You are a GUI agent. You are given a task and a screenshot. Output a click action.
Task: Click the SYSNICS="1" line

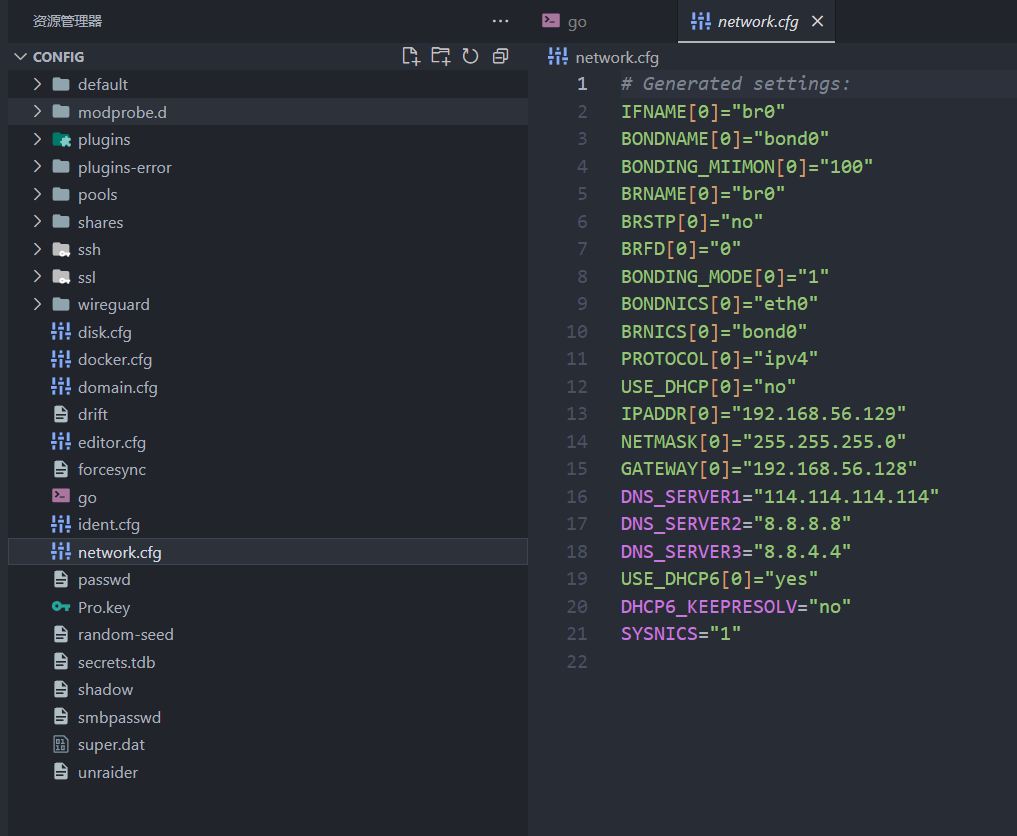[x=680, y=634]
